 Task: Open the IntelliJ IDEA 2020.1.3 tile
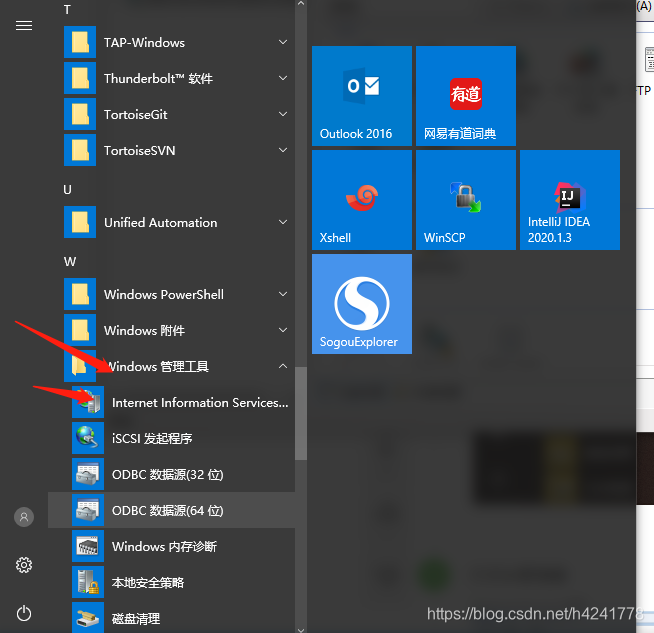pos(570,200)
